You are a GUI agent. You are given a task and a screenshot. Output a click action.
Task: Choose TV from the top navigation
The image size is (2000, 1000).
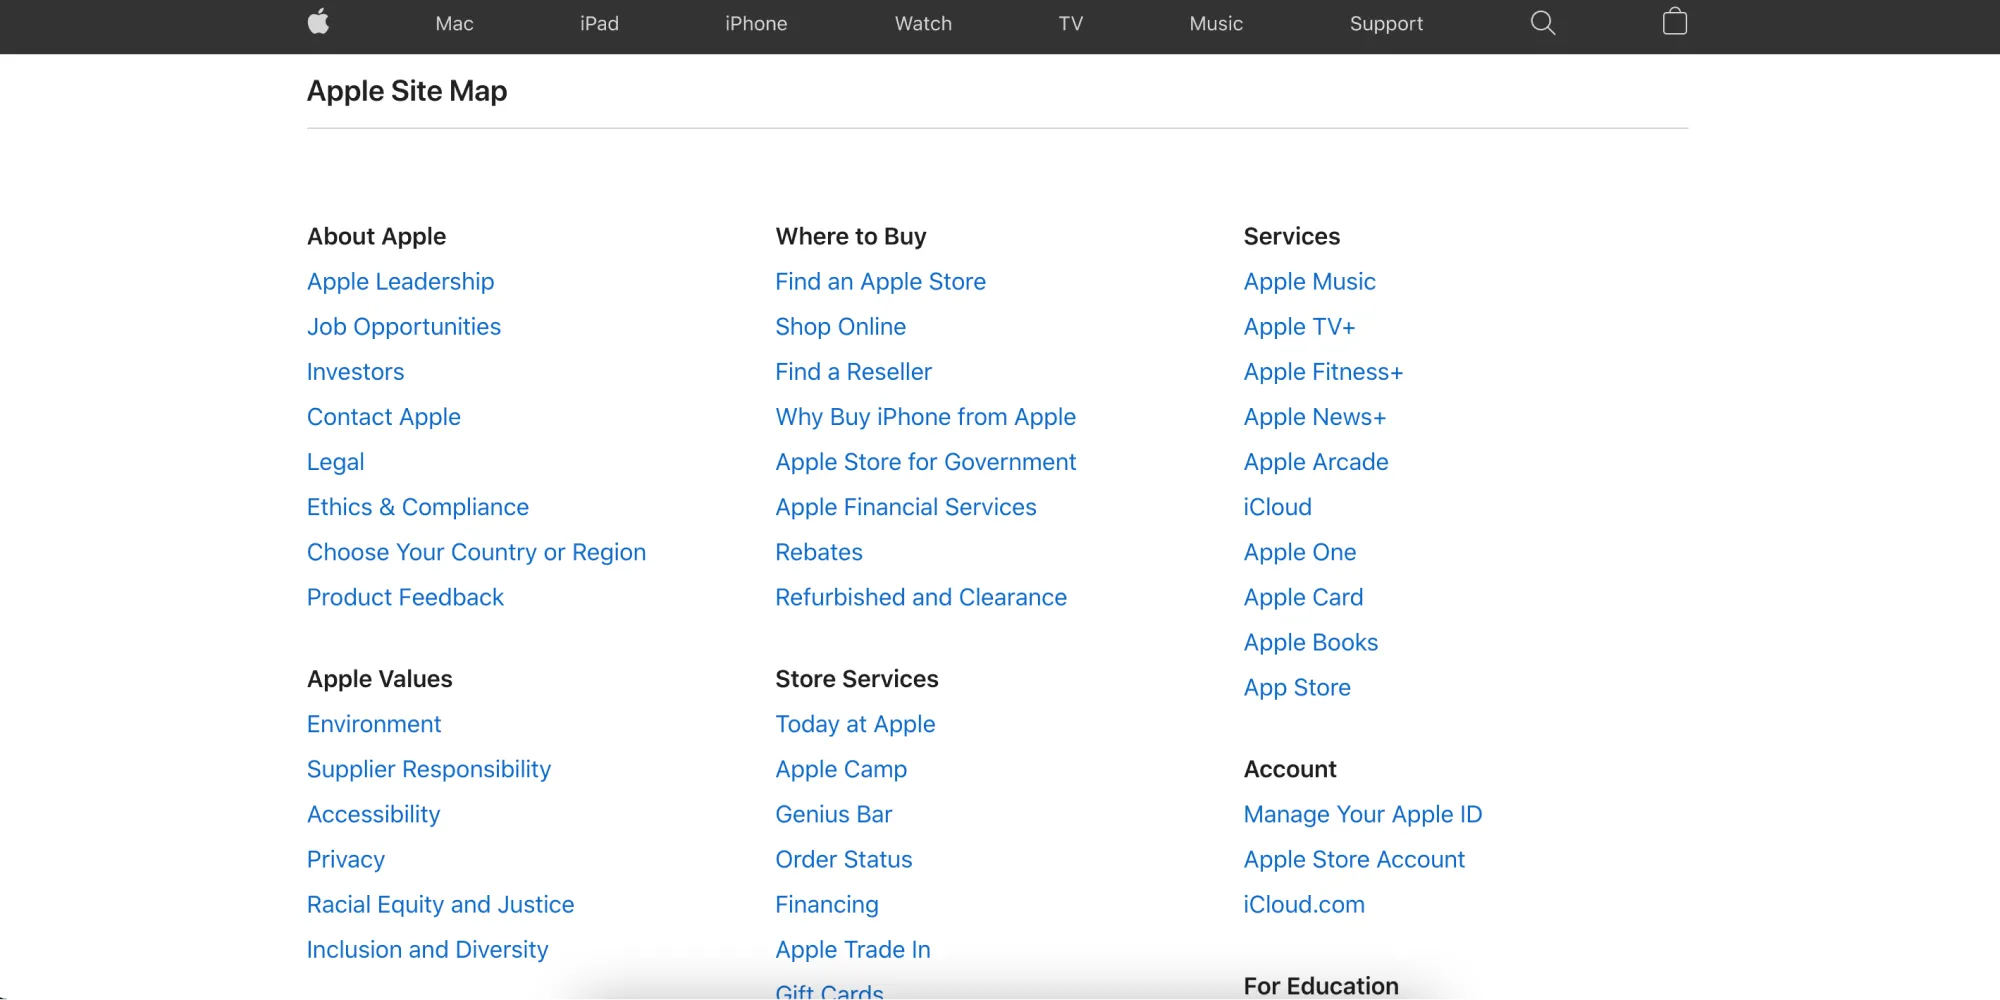(1071, 23)
